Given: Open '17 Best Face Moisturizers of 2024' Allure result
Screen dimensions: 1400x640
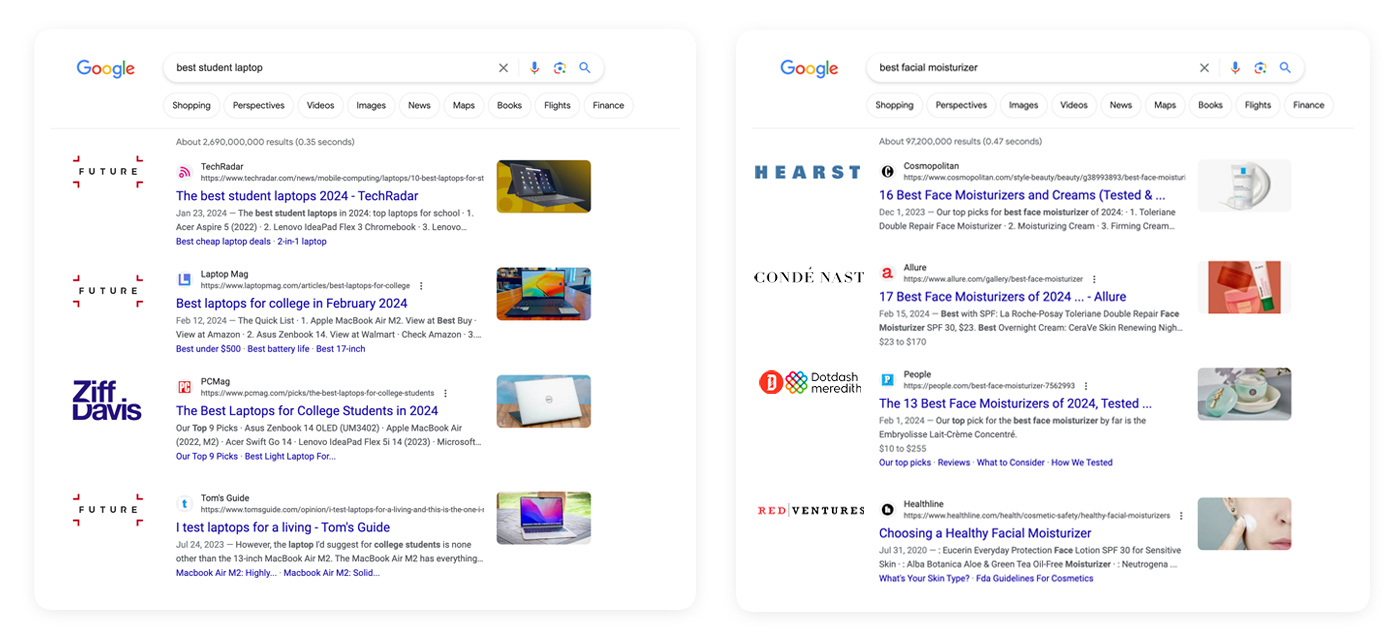Looking at the screenshot, I should (1002, 296).
